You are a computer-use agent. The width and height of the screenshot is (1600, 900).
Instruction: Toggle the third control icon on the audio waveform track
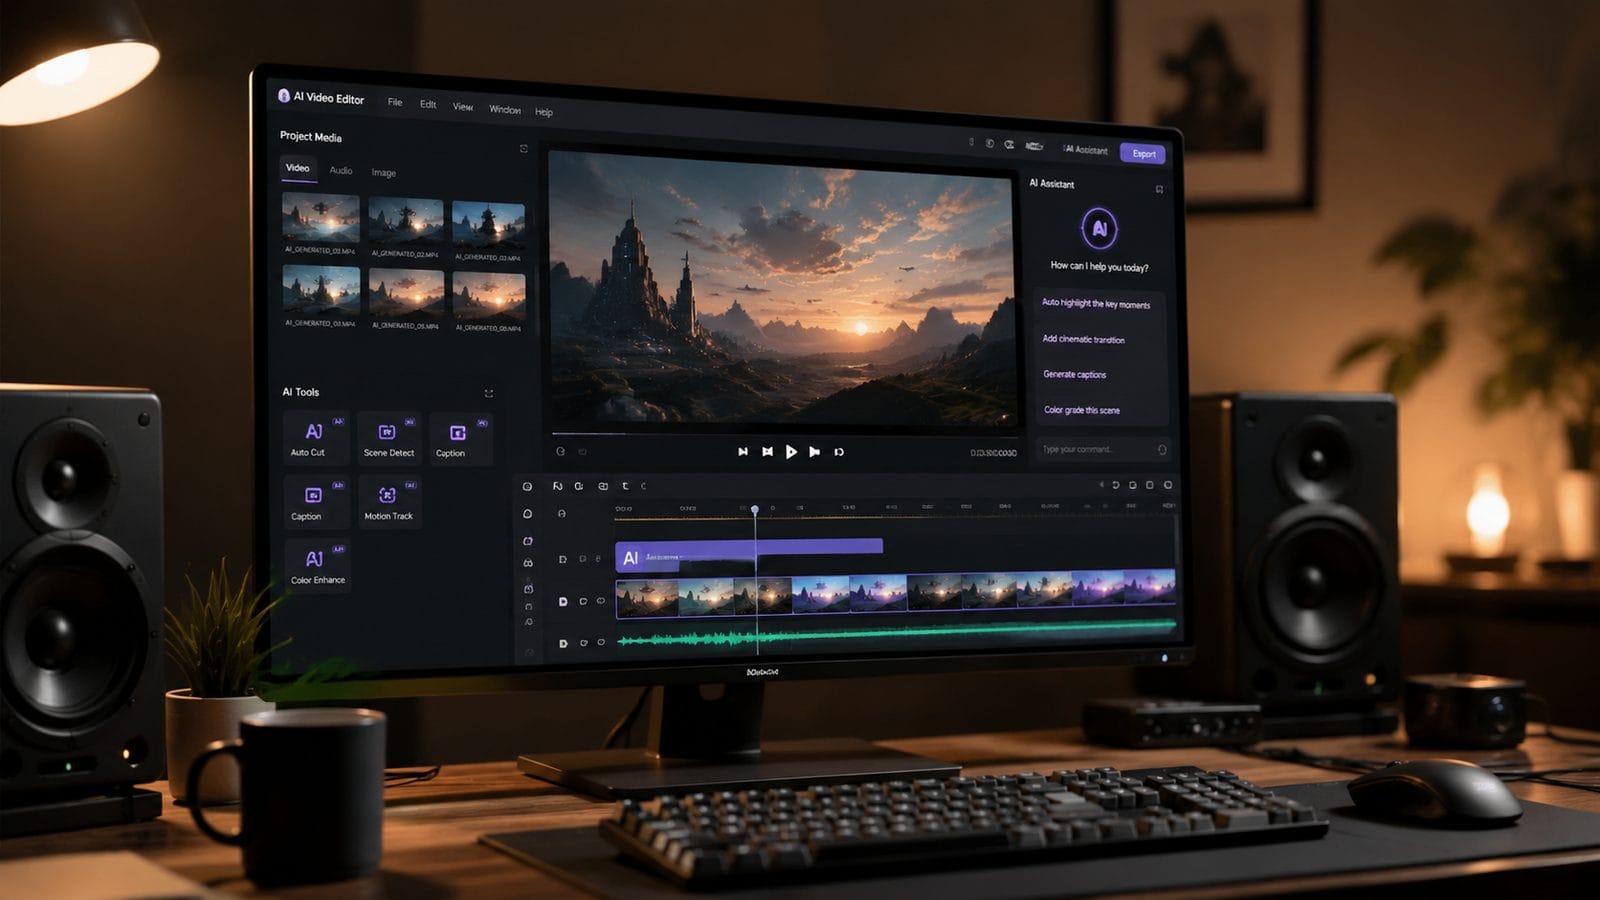pos(601,643)
